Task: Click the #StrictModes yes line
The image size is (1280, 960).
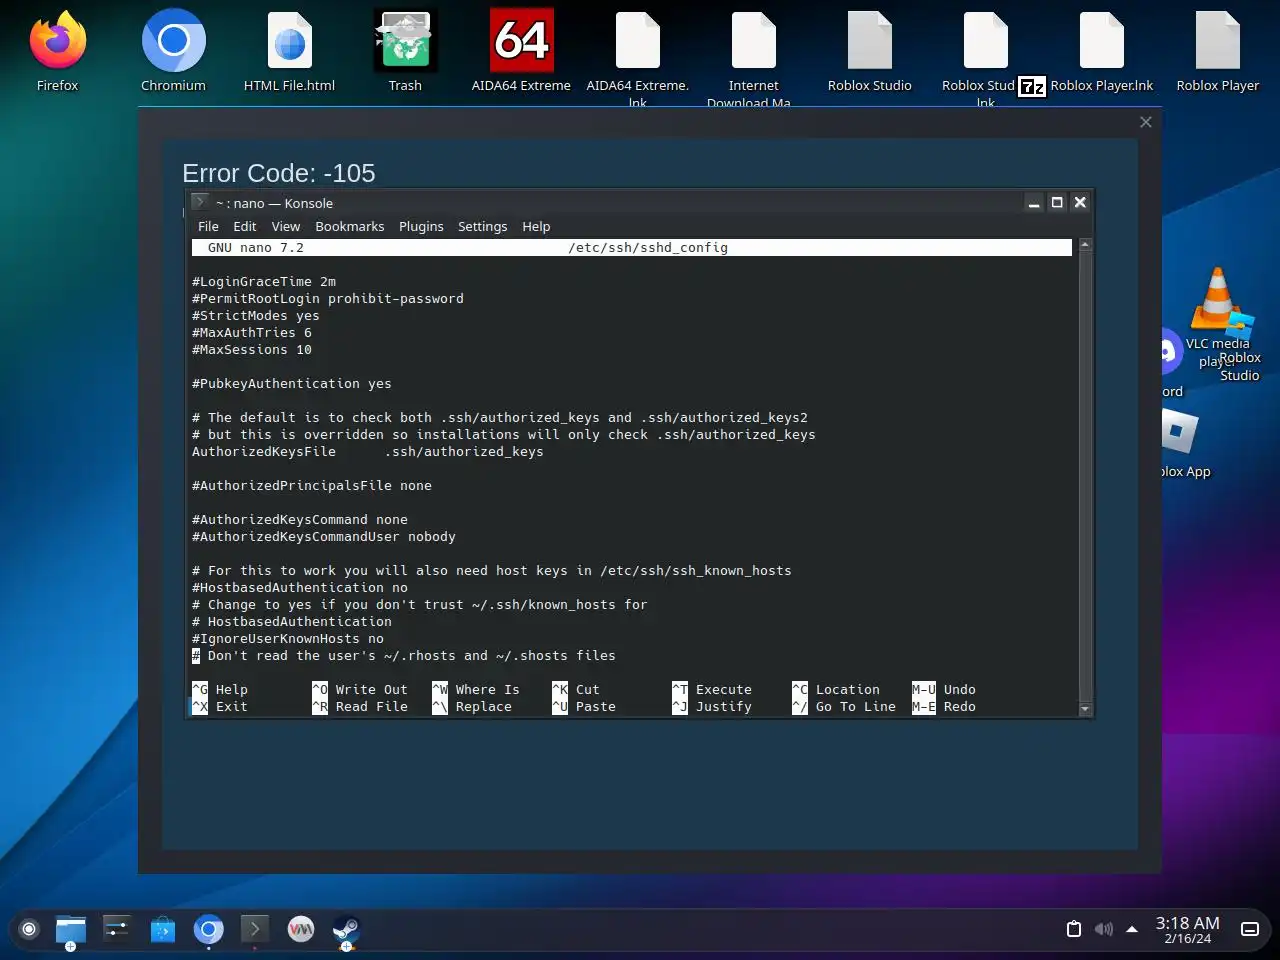Action: (x=256, y=315)
